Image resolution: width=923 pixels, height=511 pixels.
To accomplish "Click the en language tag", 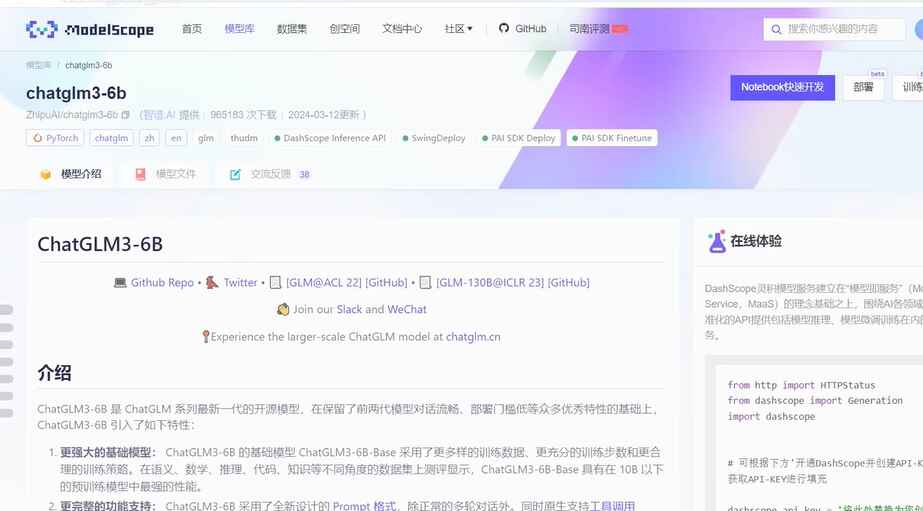I will coord(176,138).
